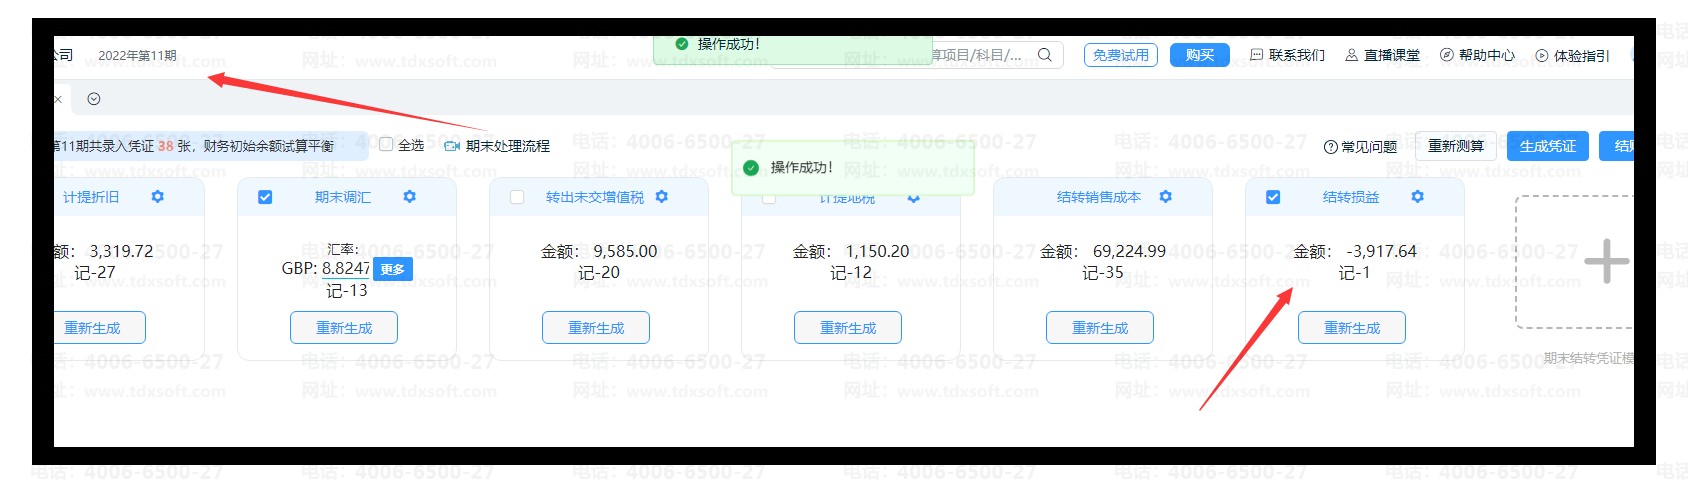The image size is (1688, 483).
Task: Click the 生成凭证 button
Action: 1547,146
